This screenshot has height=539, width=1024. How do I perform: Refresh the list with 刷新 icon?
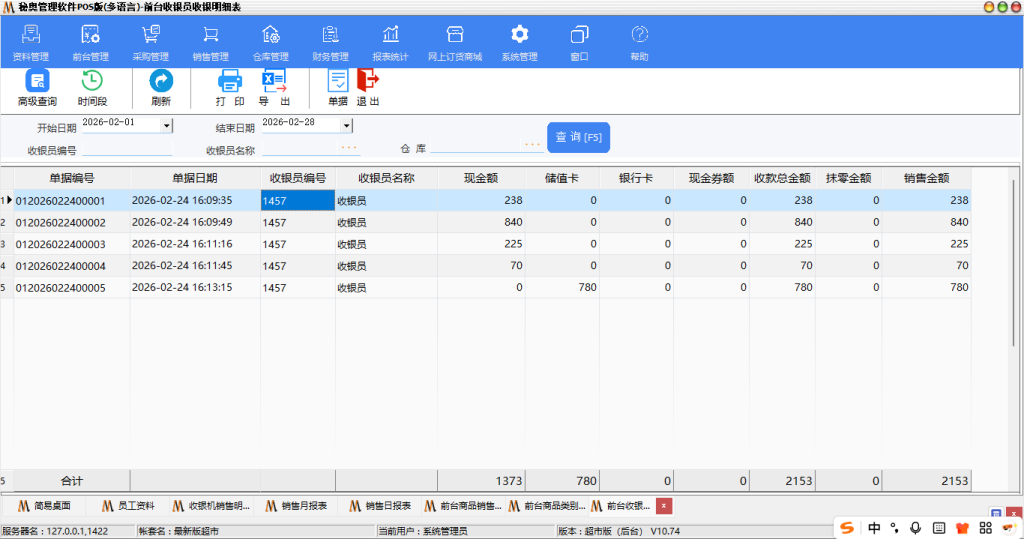(x=161, y=87)
